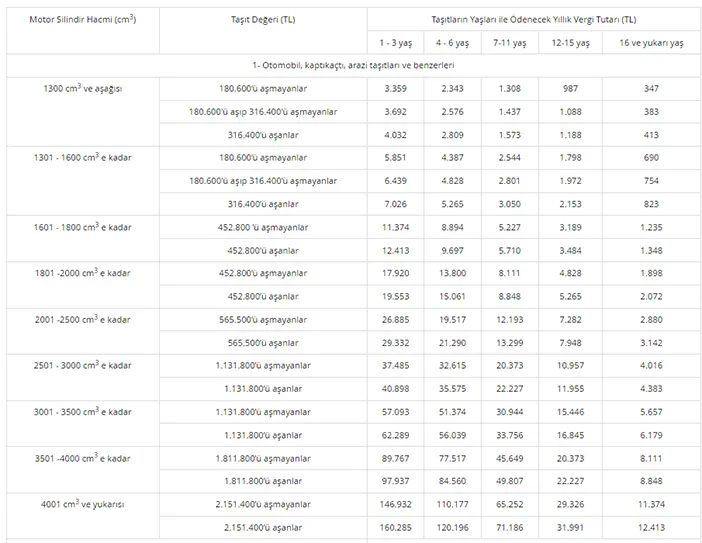The height and width of the screenshot is (543, 702).
Task: Select the "12-15 yaş" column header
Action: (569, 43)
